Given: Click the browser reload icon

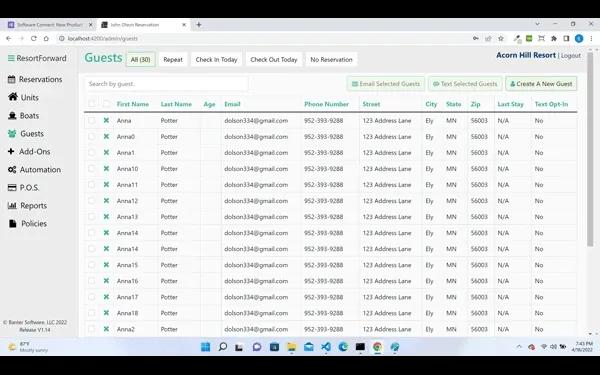Looking at the screenshot, I should (34, 38).
